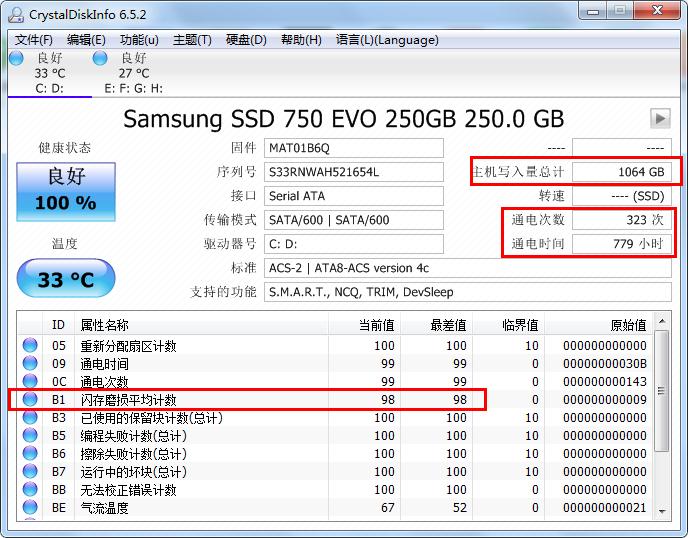
Task: Select attribute 气流温度
Action: click(x=104, y=508)
